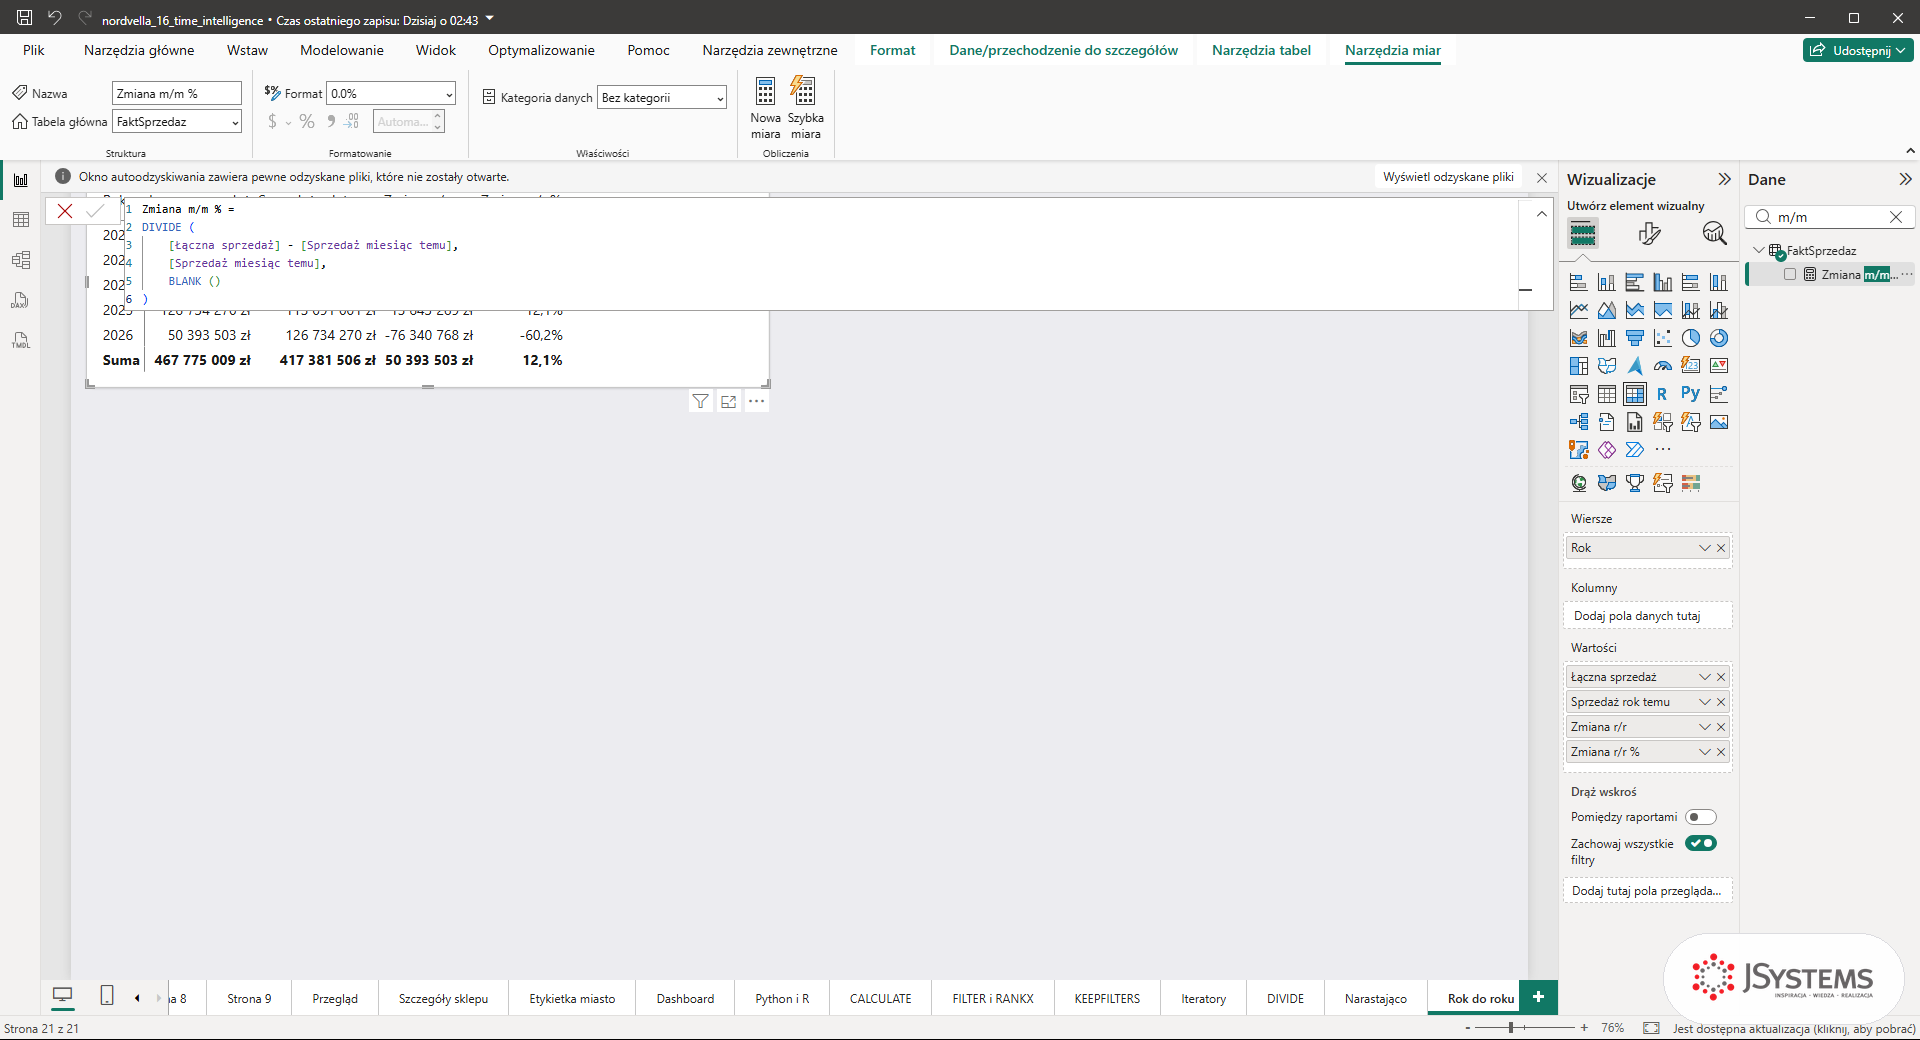Click 'Wyświetl odzyskane pliki' button
This screenshot has height=1040, width=1920.
1448,177
